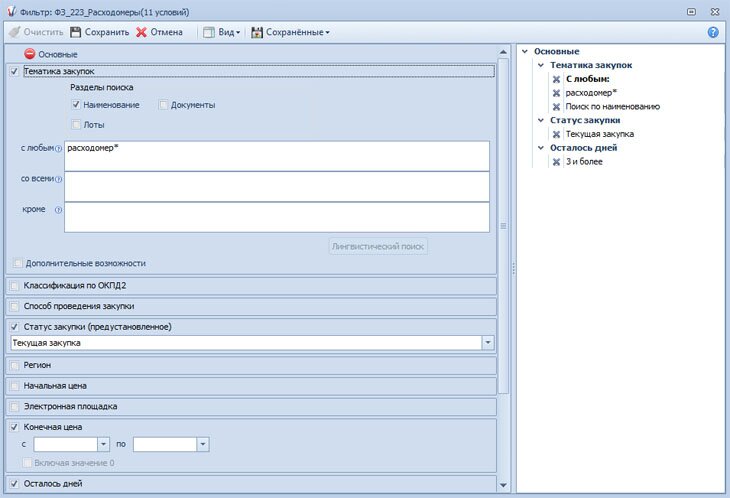The height and width of the screenshot is (498, 730).
Task: Click the Save (Сохранить) disk icon
Action: coord(76,32)
